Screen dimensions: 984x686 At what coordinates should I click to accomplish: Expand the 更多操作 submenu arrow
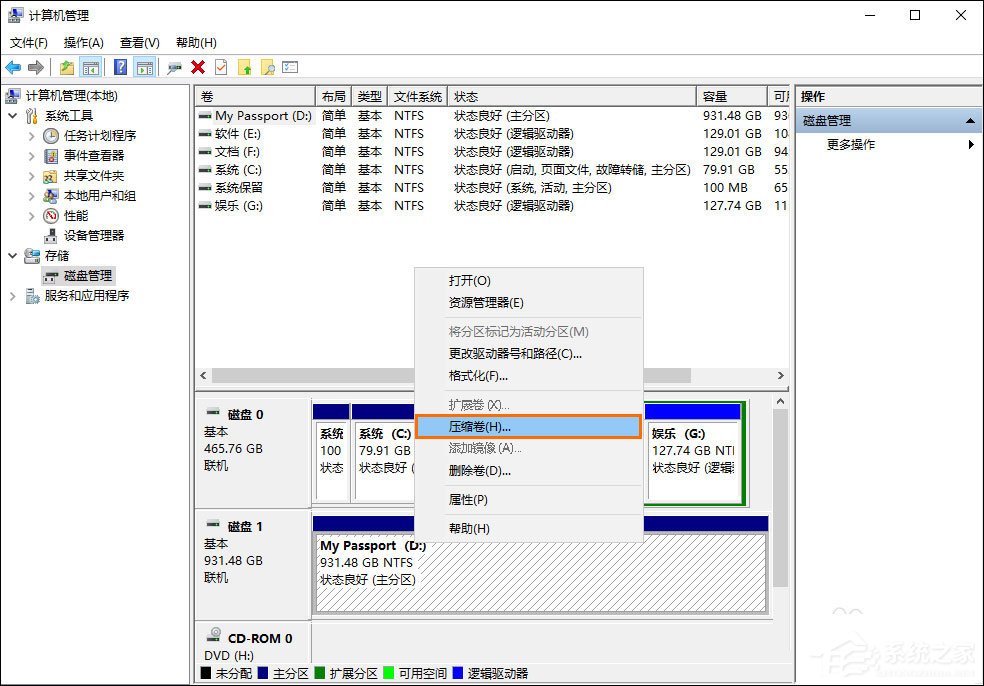[x=969, y=144]
